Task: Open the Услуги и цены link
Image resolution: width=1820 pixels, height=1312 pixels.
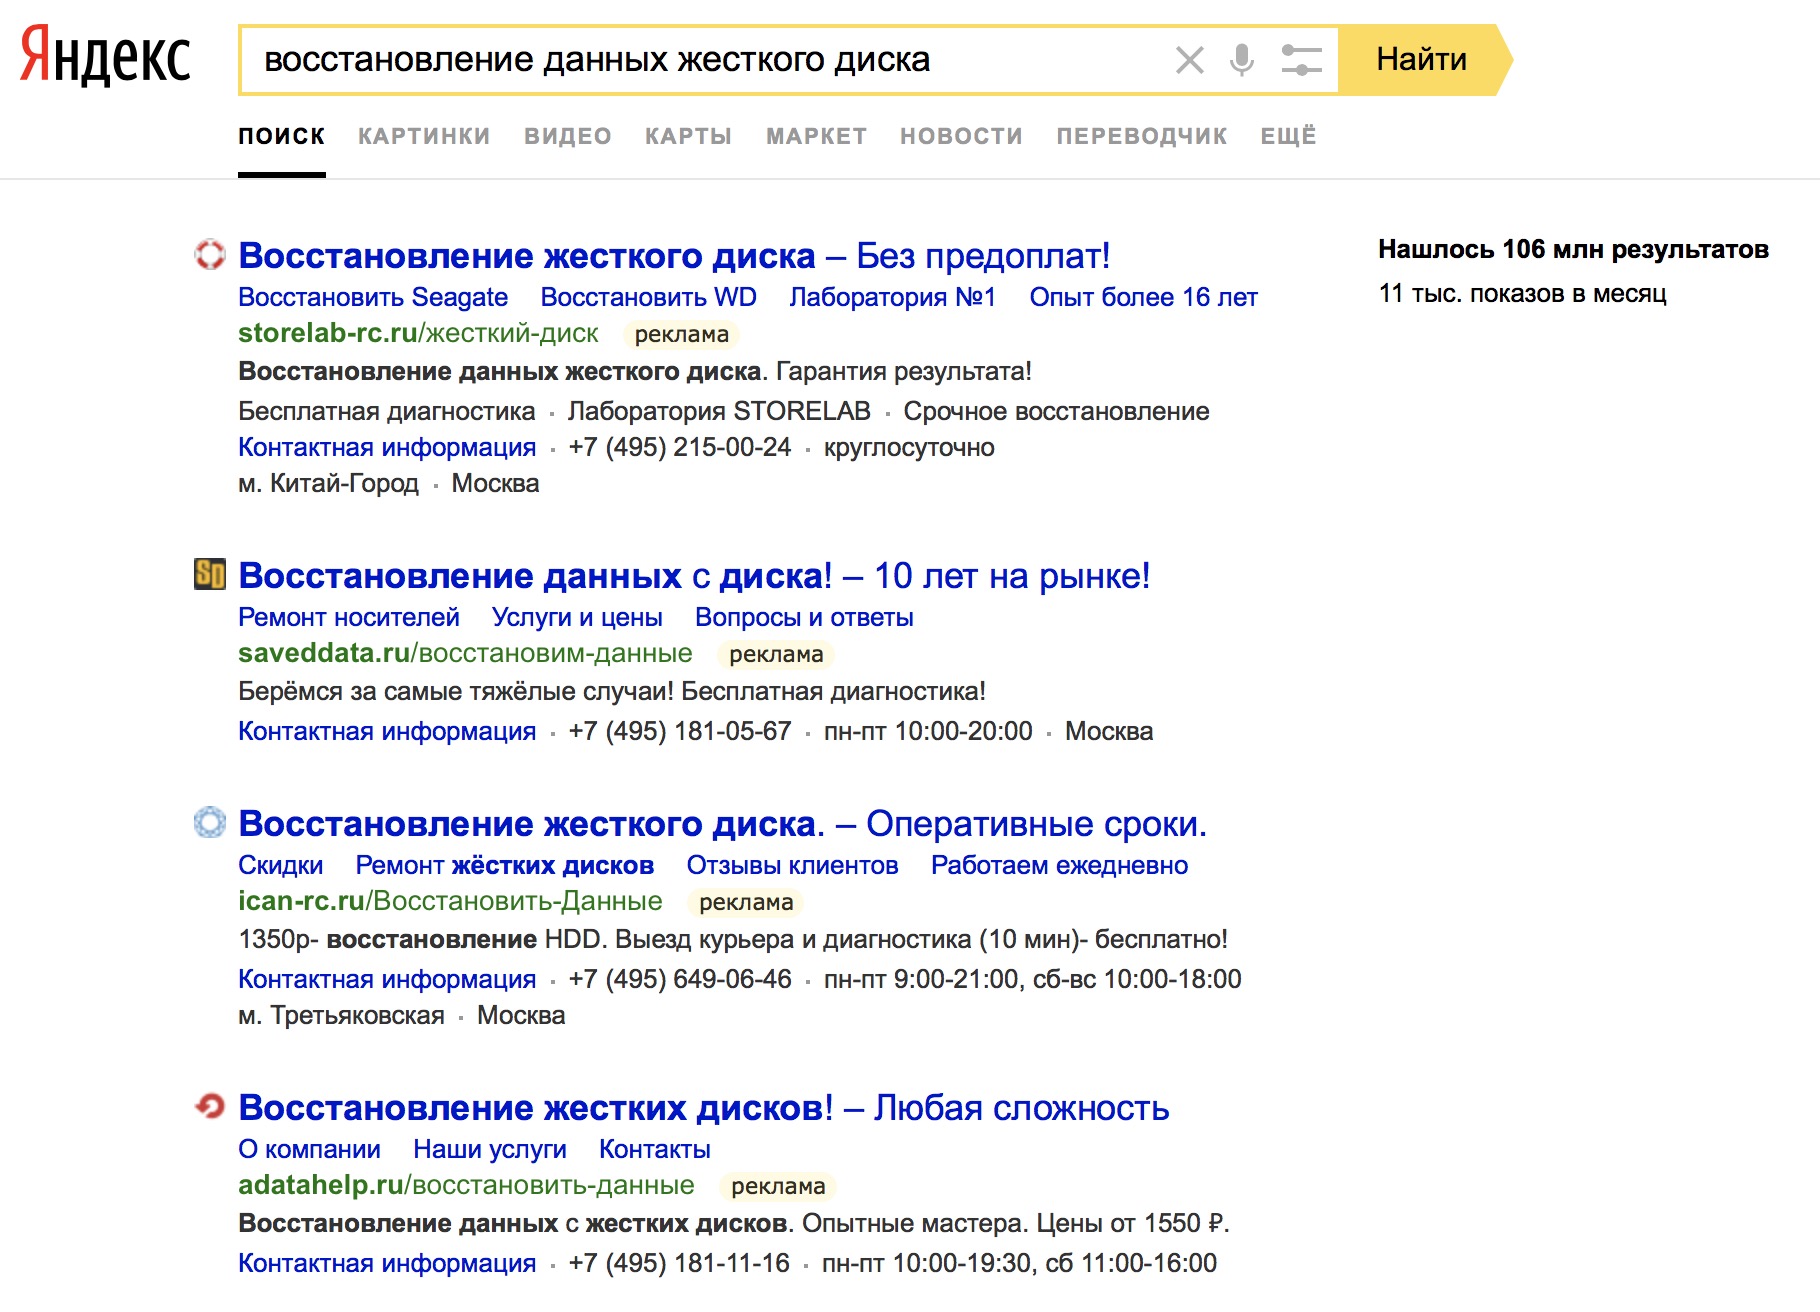Action: click(577, 617)
